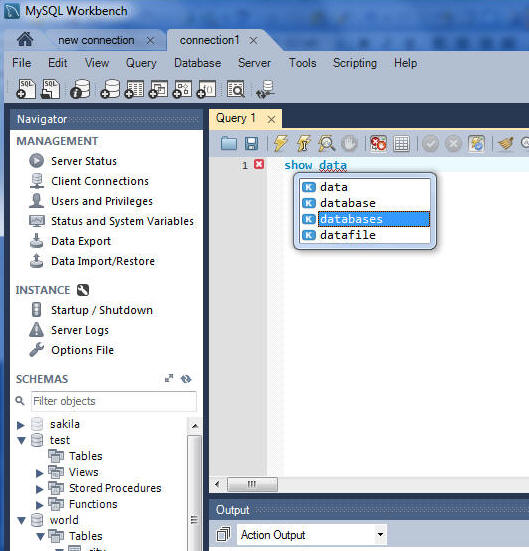The width and height of the screenshot is (529, 551).
Task: Open the Action Output dropdown
Action: [380, 534]
